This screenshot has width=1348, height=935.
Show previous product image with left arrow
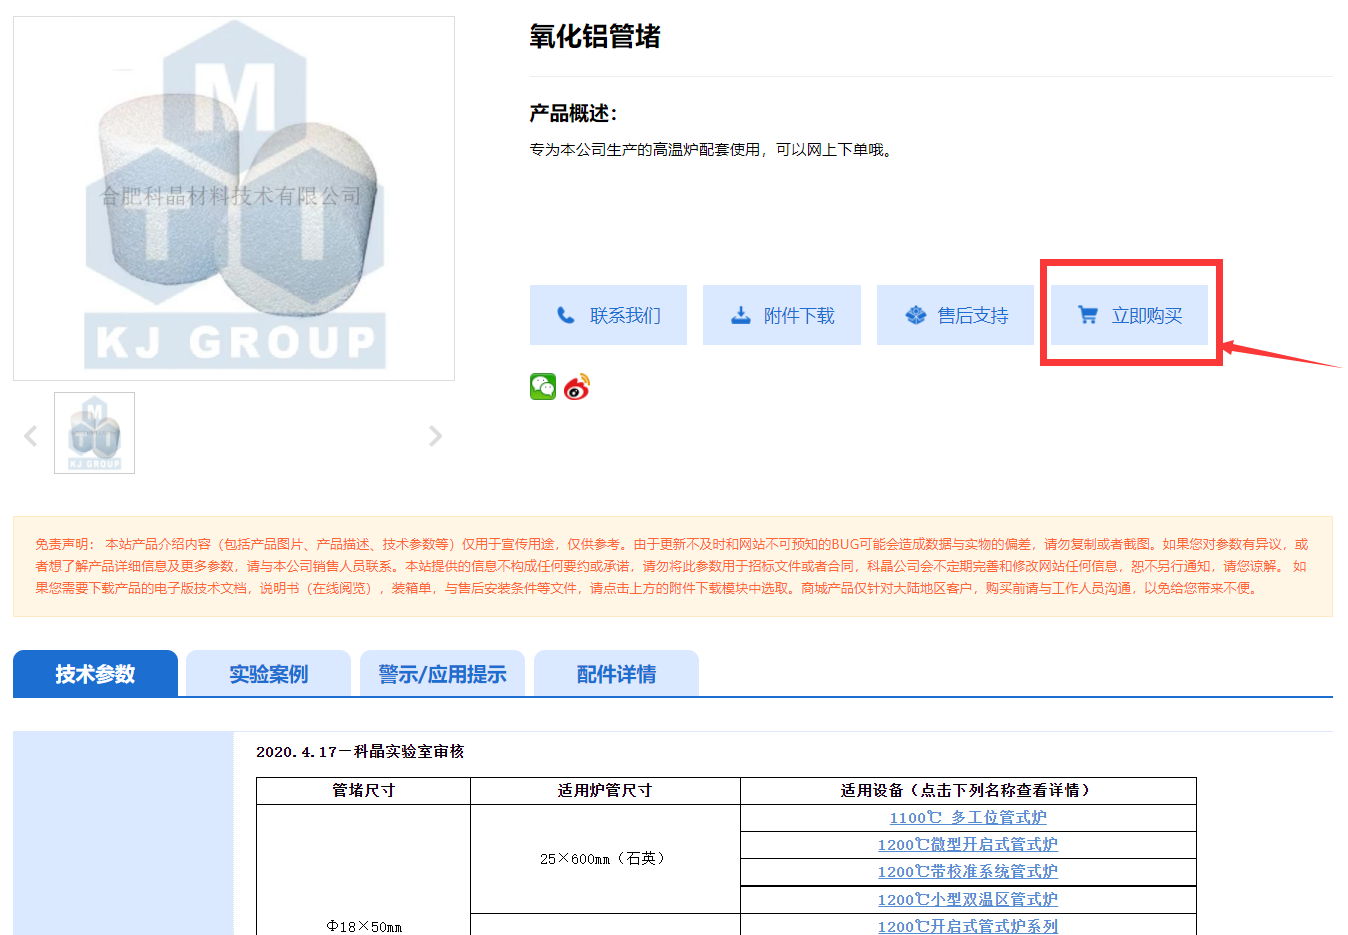(31, 436)
